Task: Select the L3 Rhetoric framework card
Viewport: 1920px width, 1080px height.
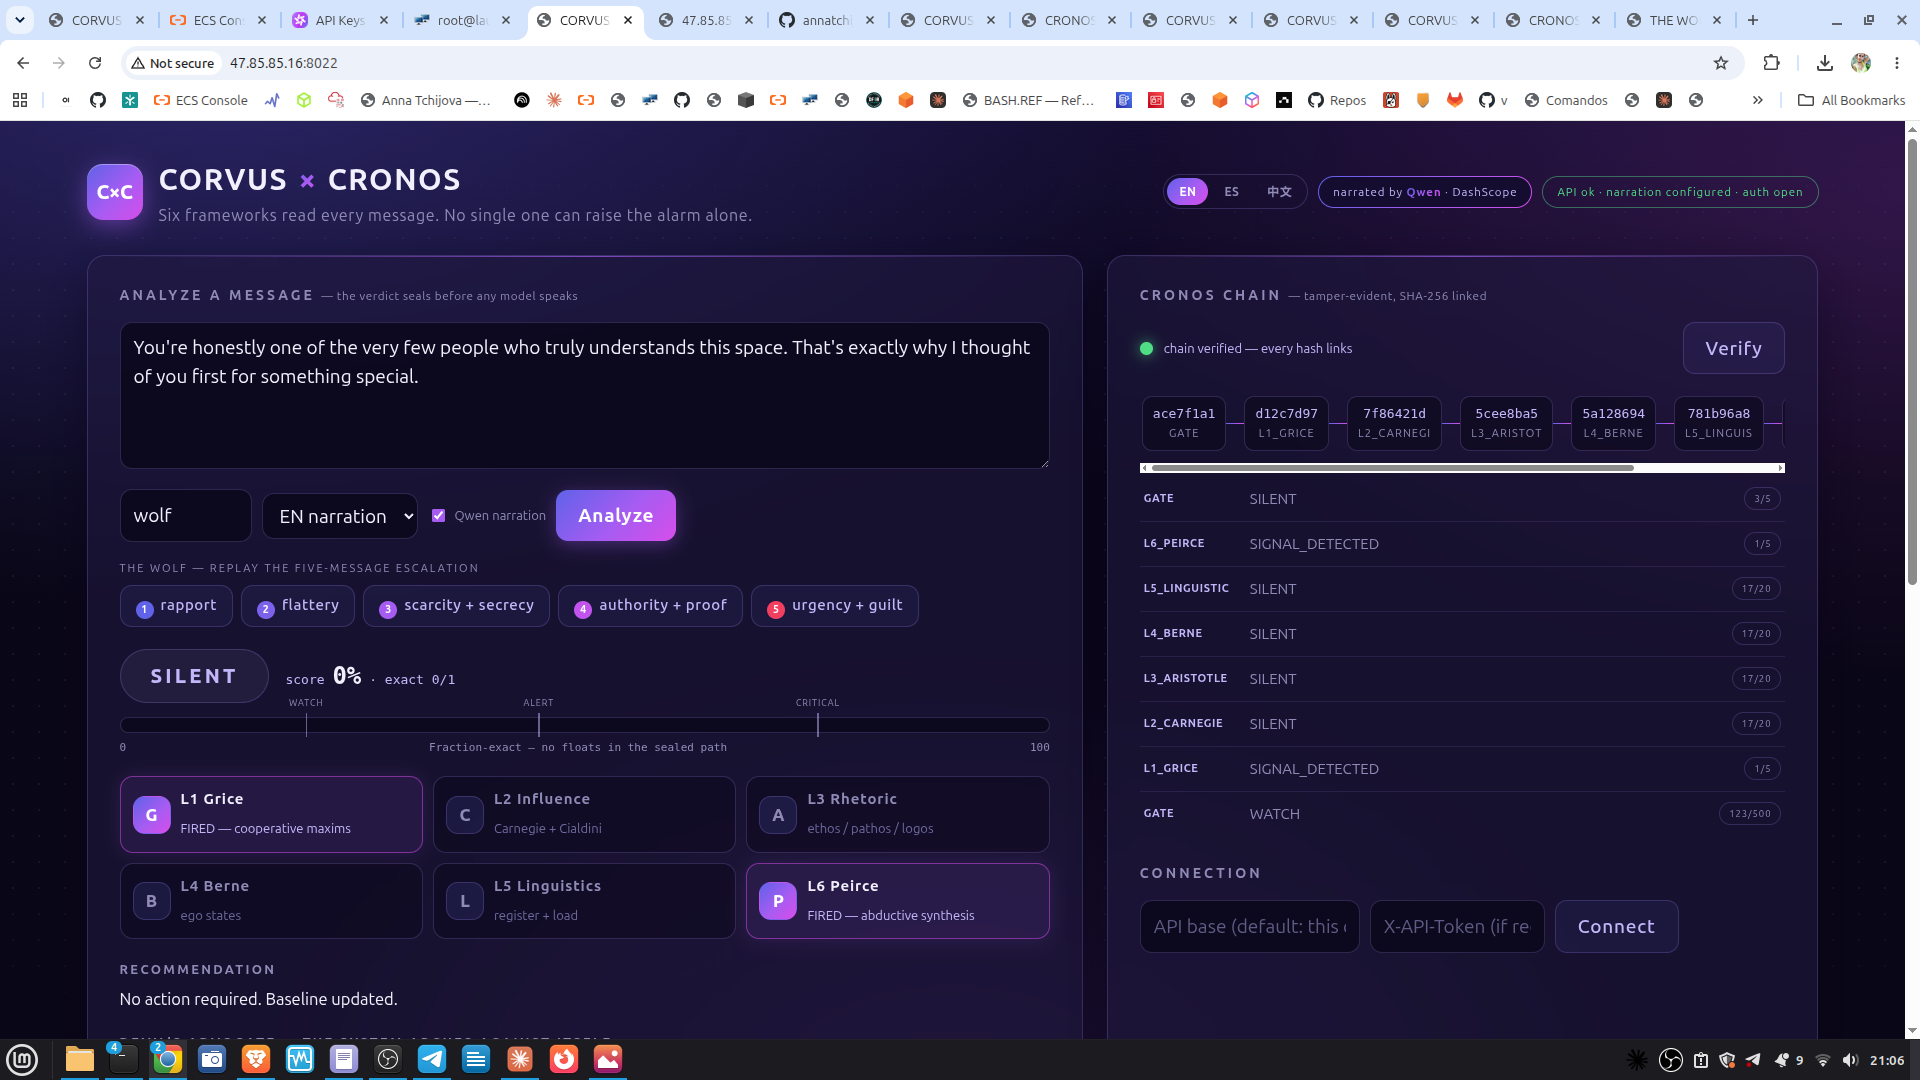Action: [897, 814]
